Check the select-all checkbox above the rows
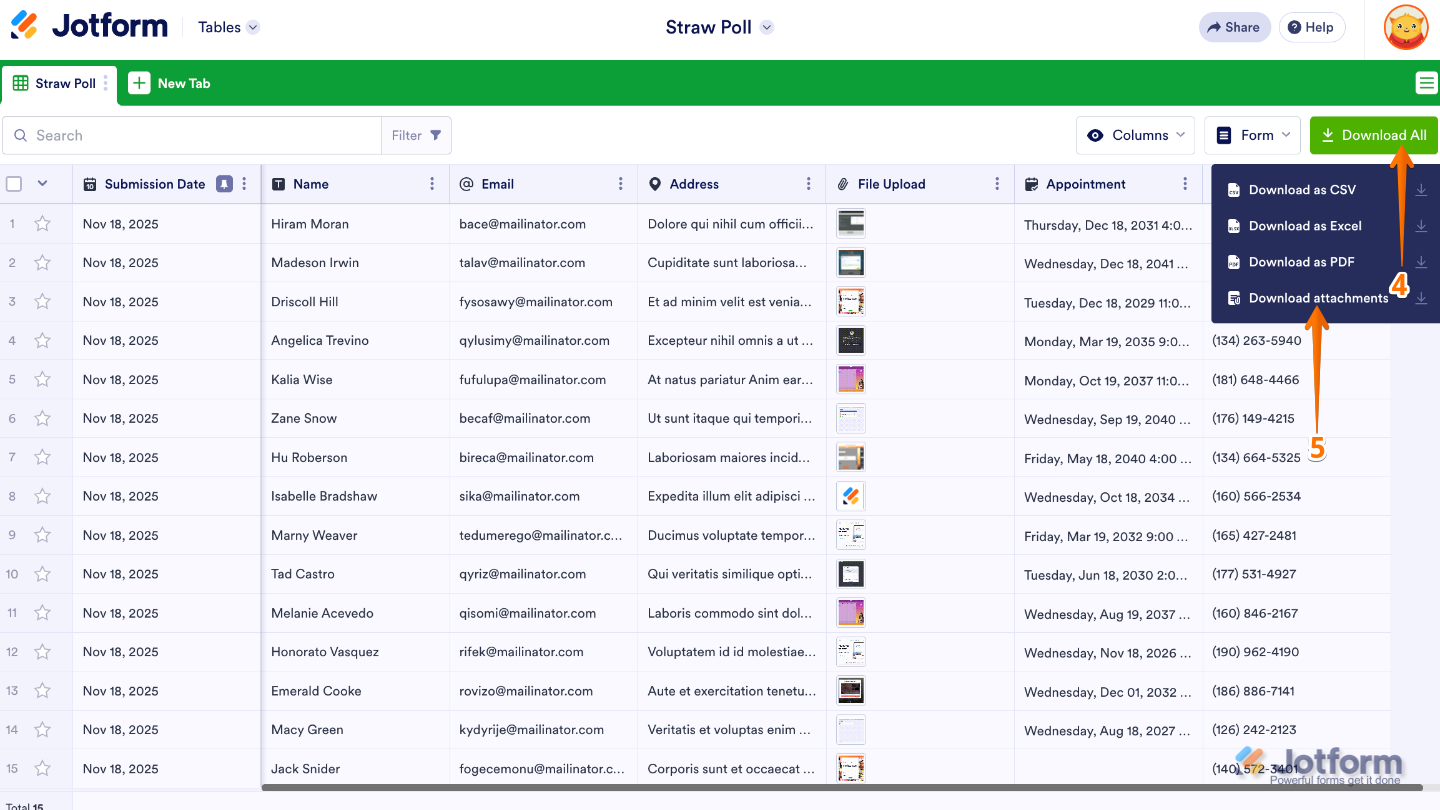 (14, 183)
